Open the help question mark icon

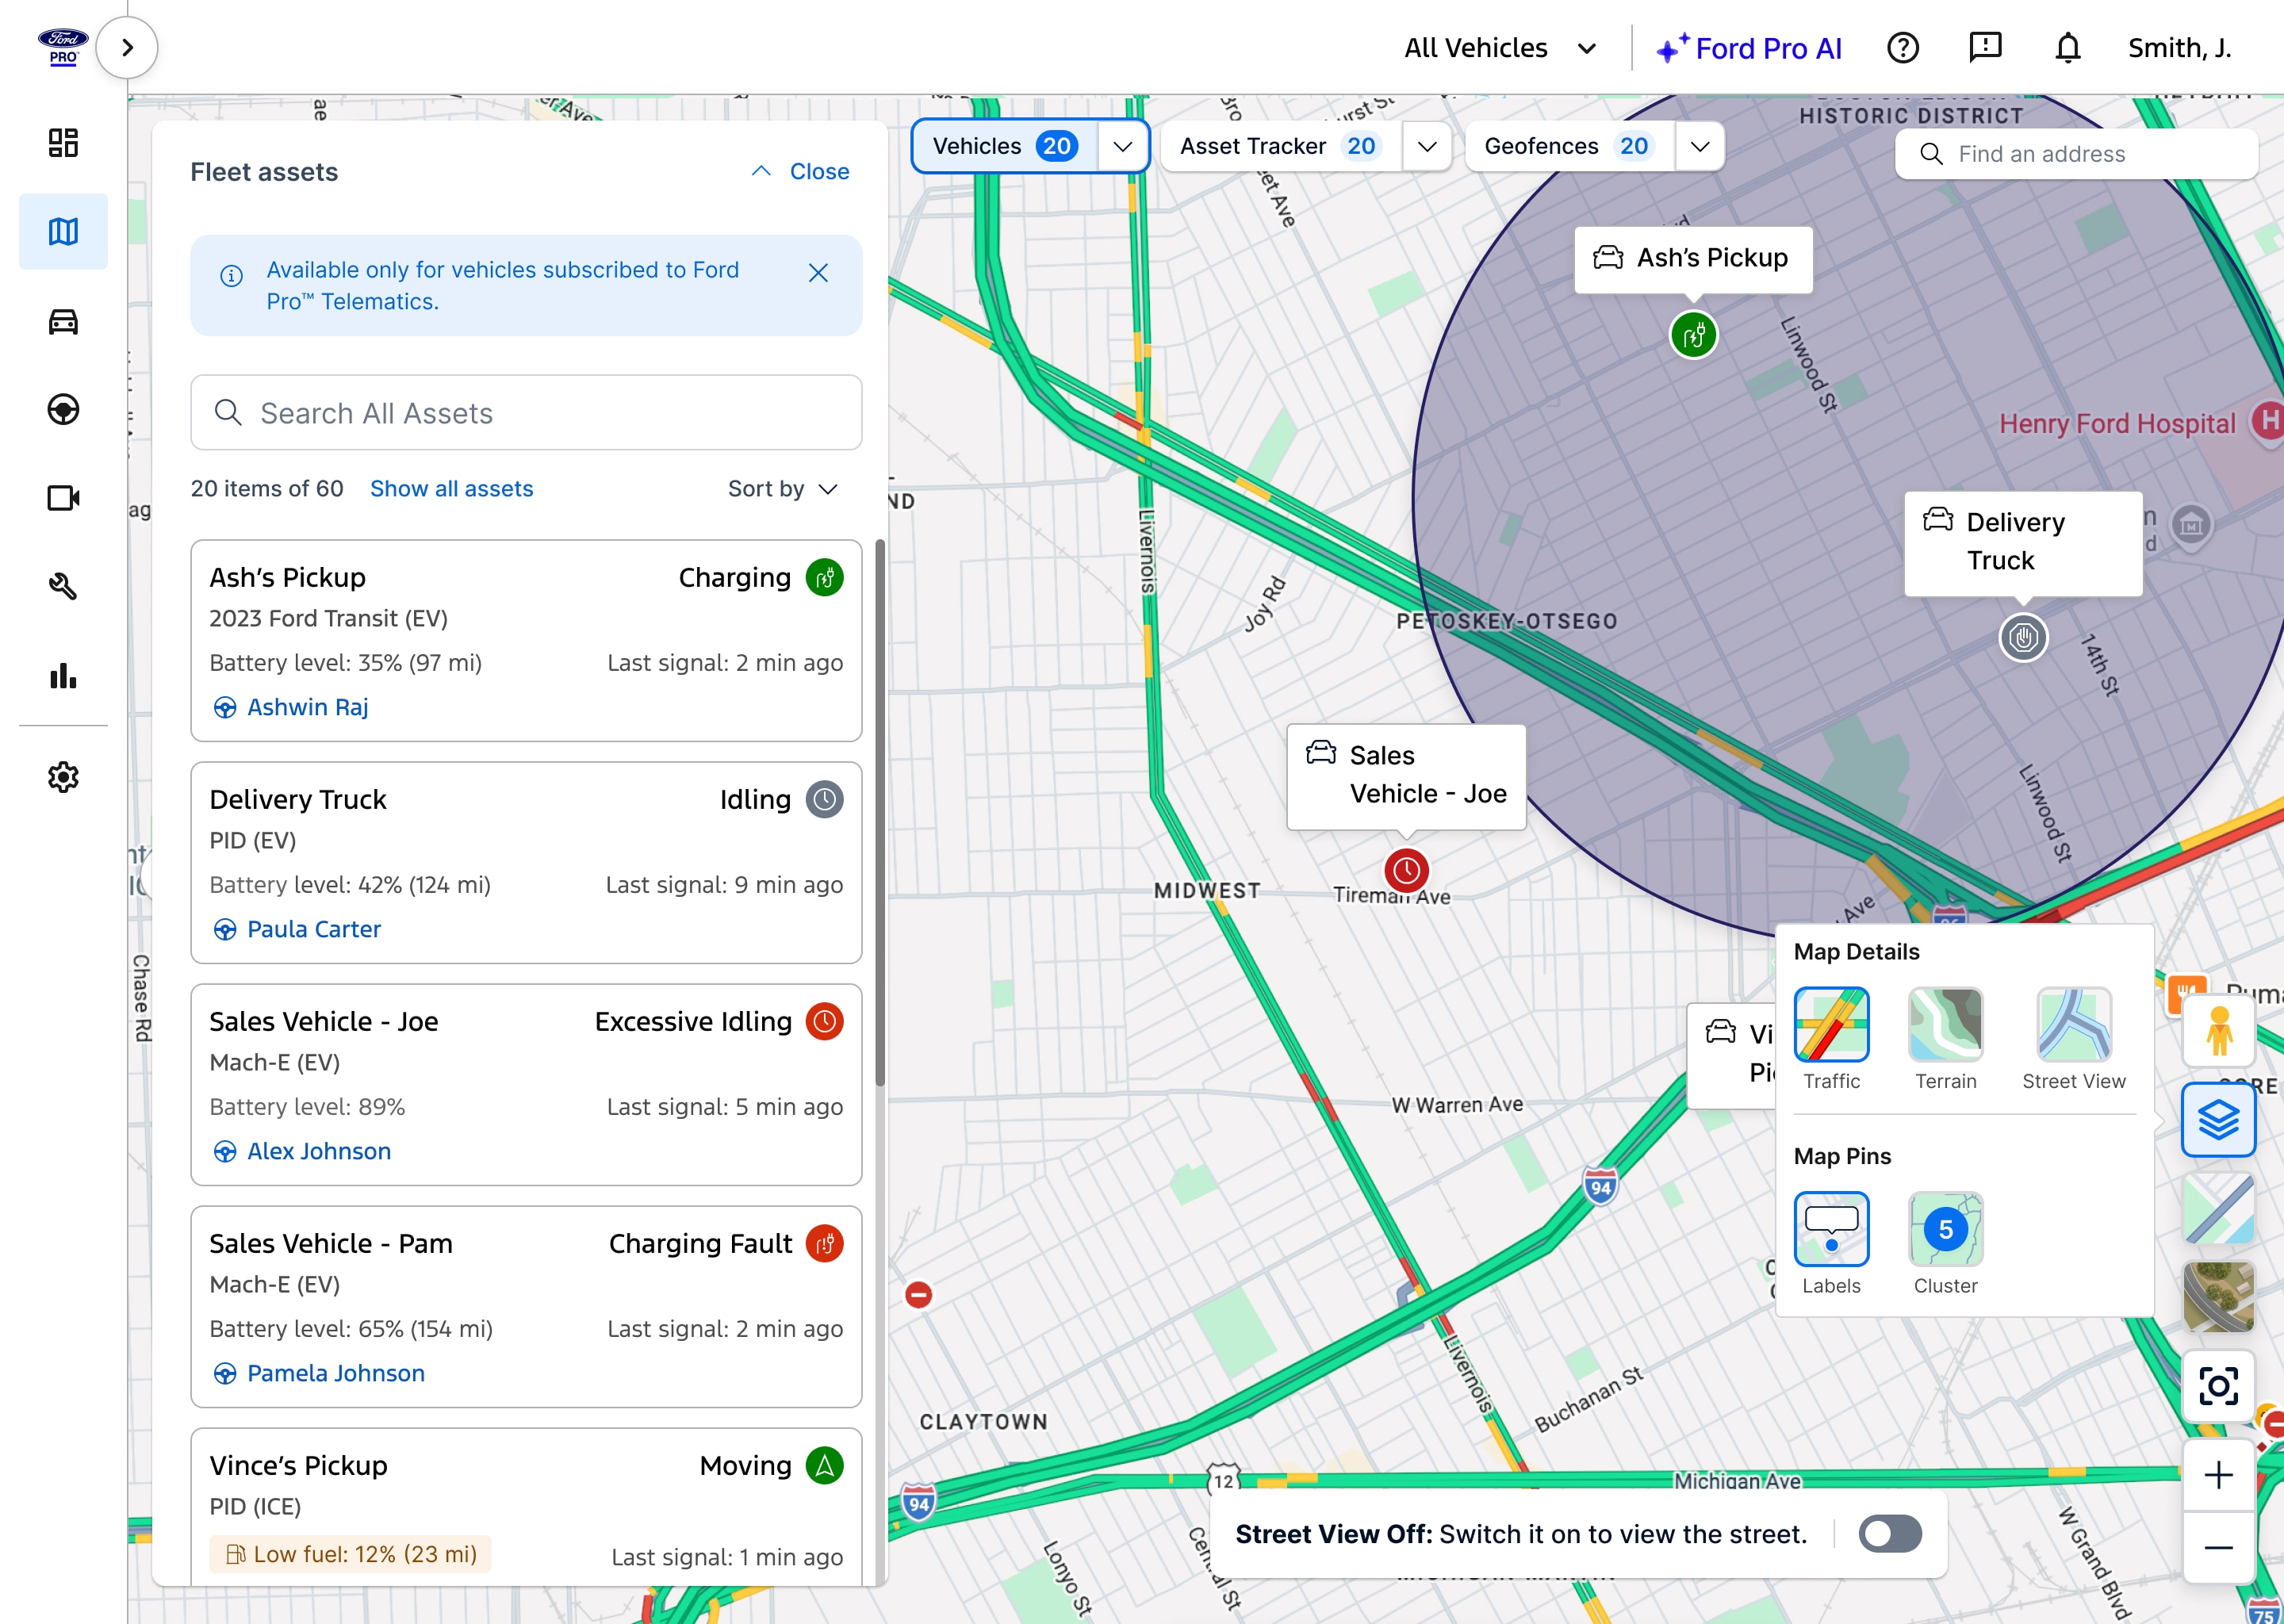click(x=1903, y=48)
